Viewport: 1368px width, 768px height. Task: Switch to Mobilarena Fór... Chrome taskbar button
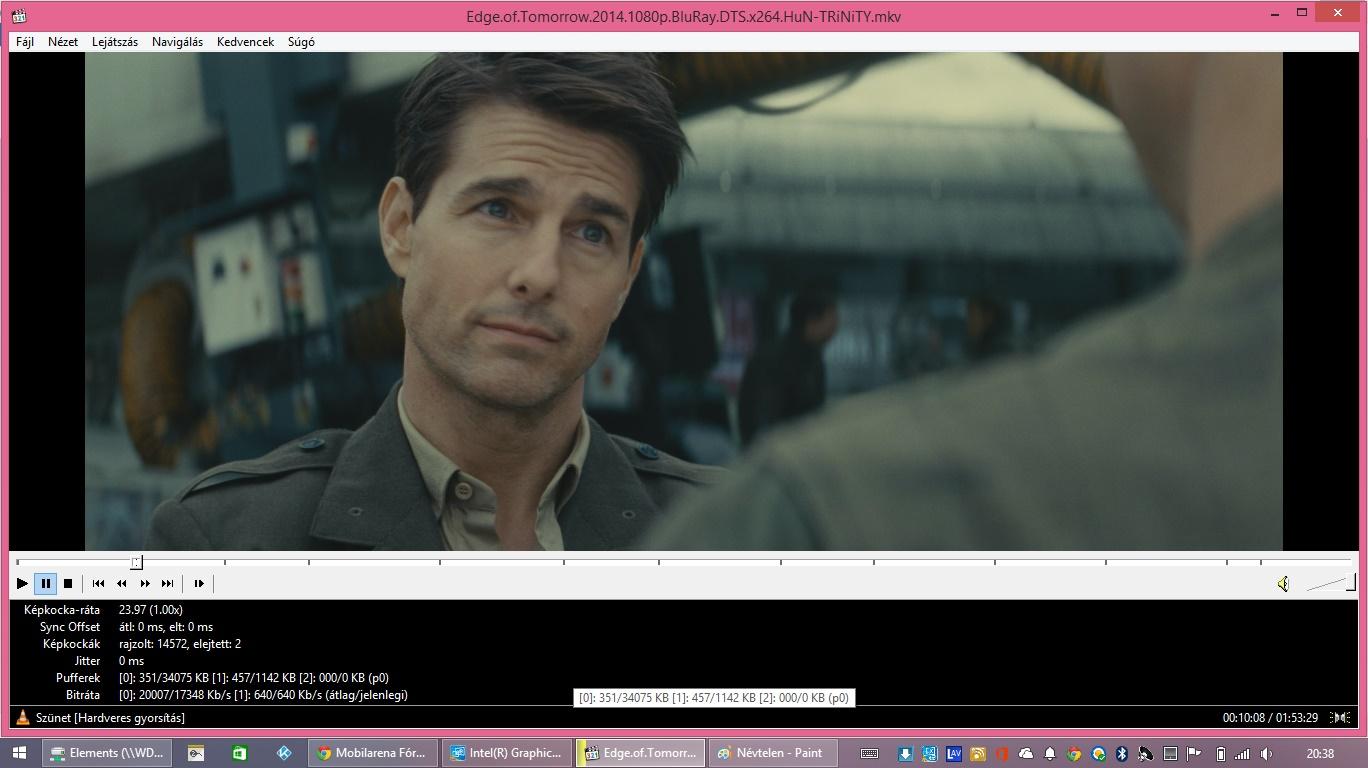[x=372, y=753]
